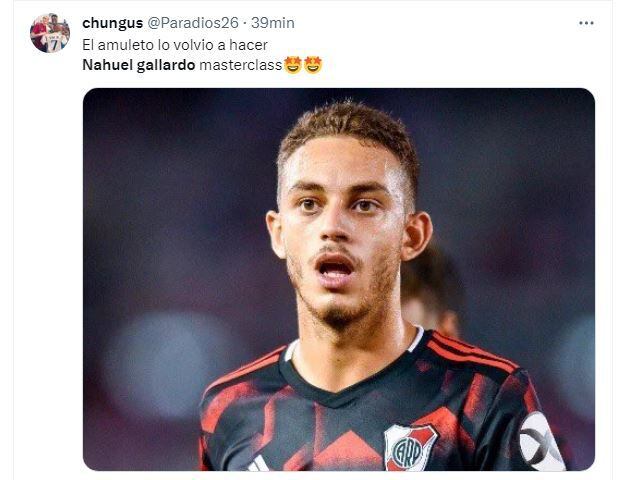The height and width of the screenshot is (480, 629).
Task: Click the player's curly hair in the photo
Action: tap(348, 128)
